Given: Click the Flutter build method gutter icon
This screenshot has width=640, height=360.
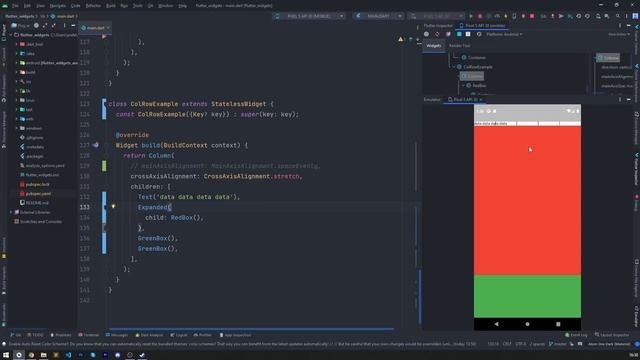Looking at the screenshot, I should (95, 145).
